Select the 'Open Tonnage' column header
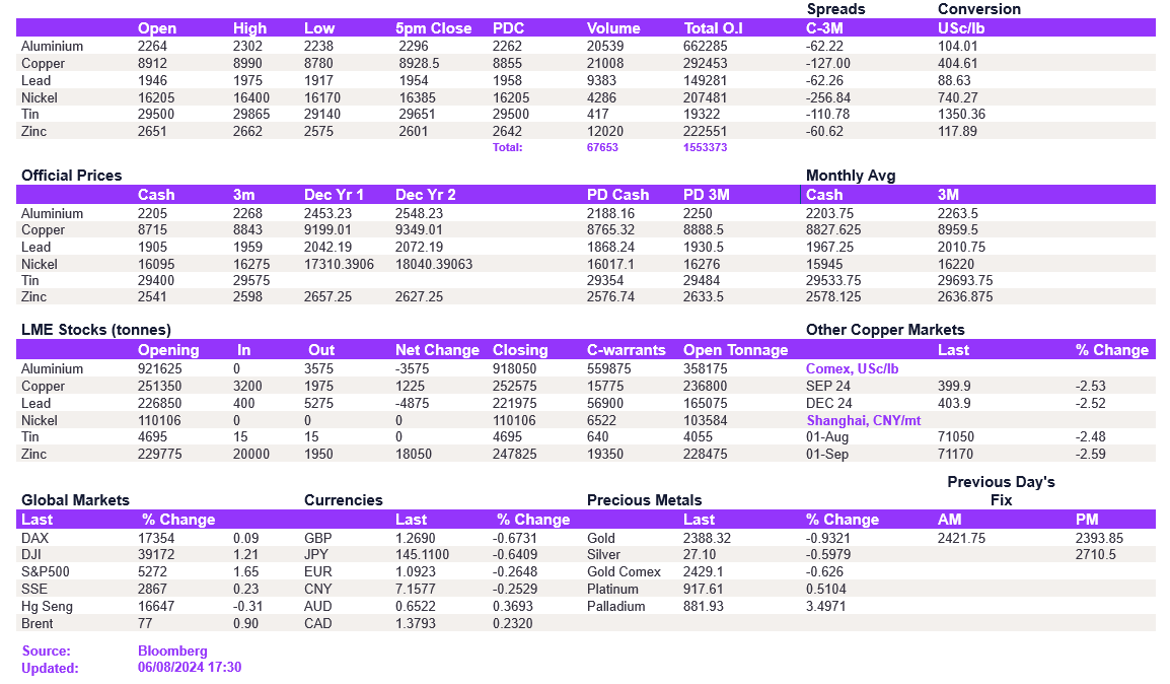This screenshot has width=1170, height=684. pos(735,351)
